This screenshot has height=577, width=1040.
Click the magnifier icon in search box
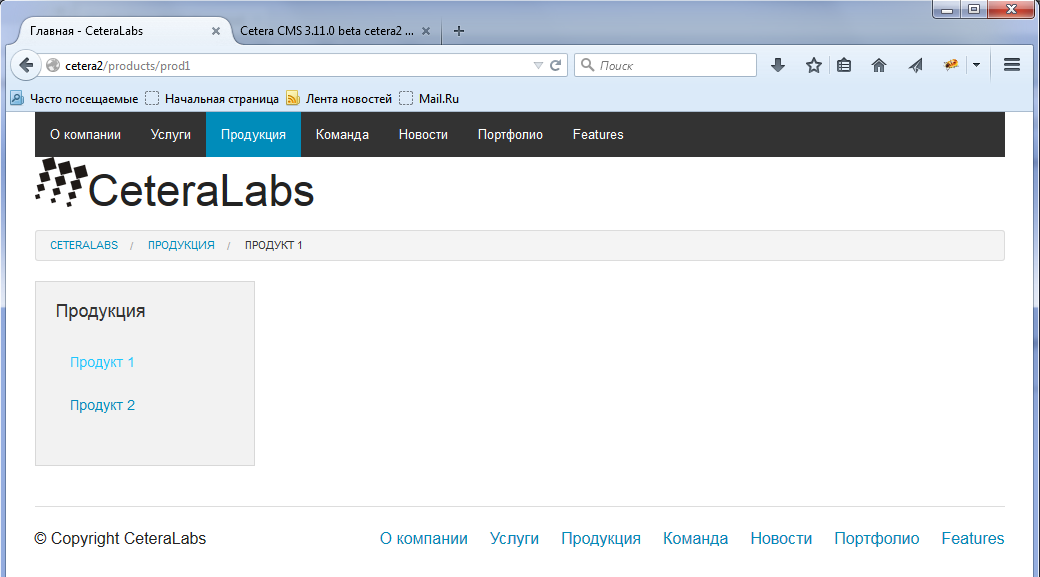click(588, 65)
